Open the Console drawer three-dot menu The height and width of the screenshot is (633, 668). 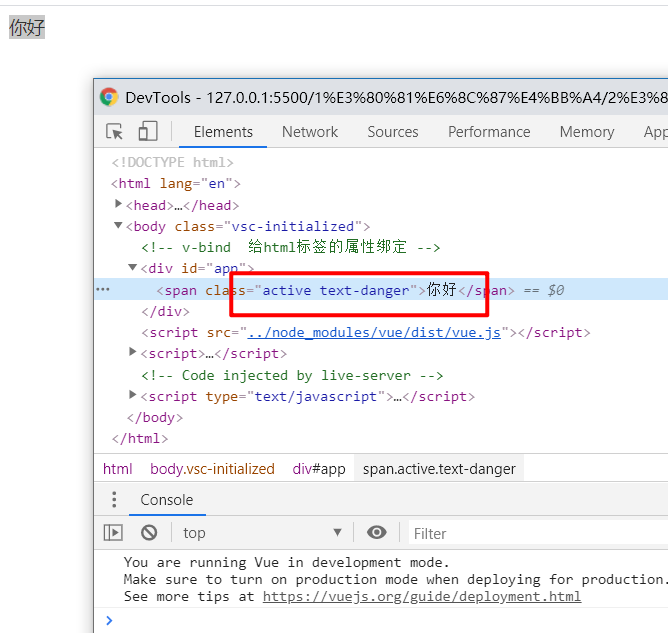click(x=114, y=499)
